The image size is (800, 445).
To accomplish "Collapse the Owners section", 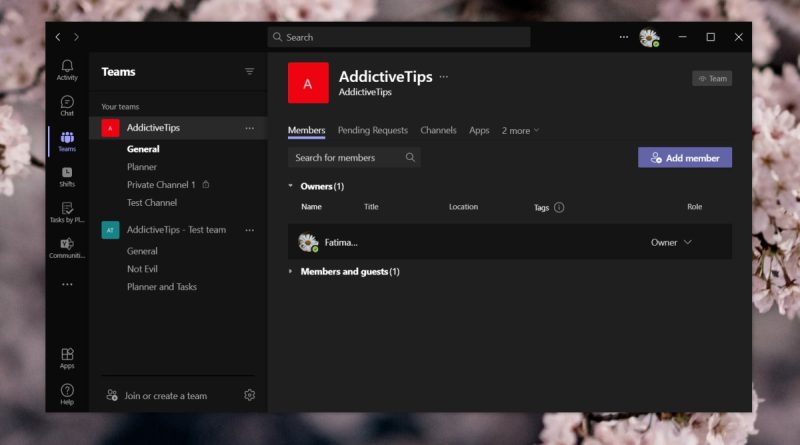I will coord(291,186).
